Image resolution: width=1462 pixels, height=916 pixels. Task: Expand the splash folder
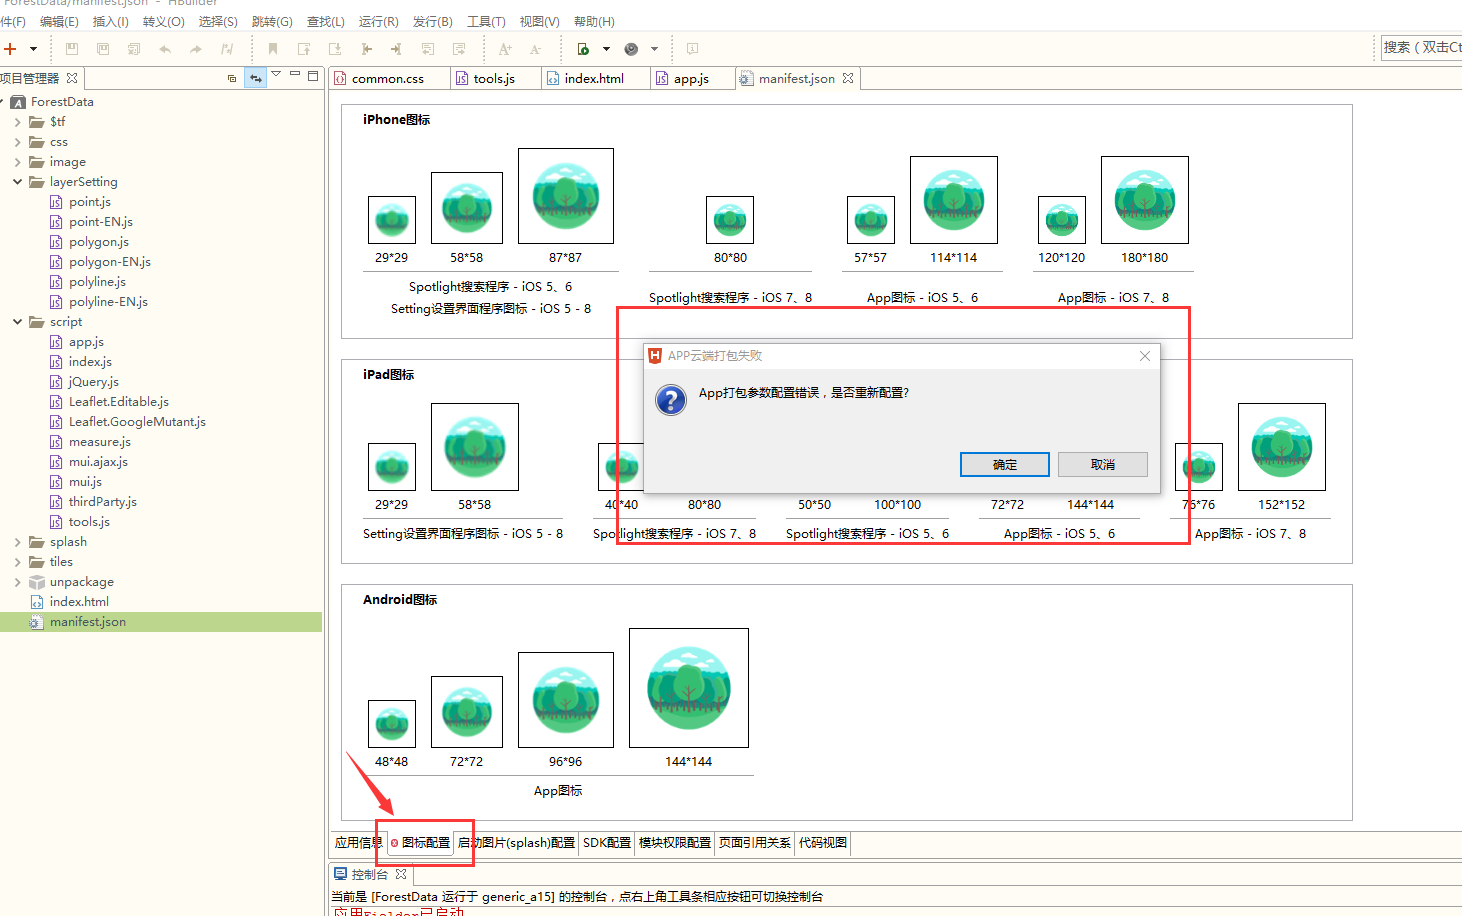tap(17, 542)
